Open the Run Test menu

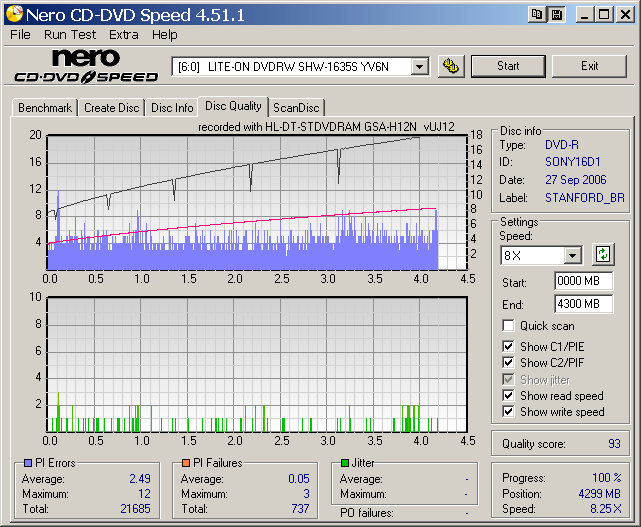[70, 35]
